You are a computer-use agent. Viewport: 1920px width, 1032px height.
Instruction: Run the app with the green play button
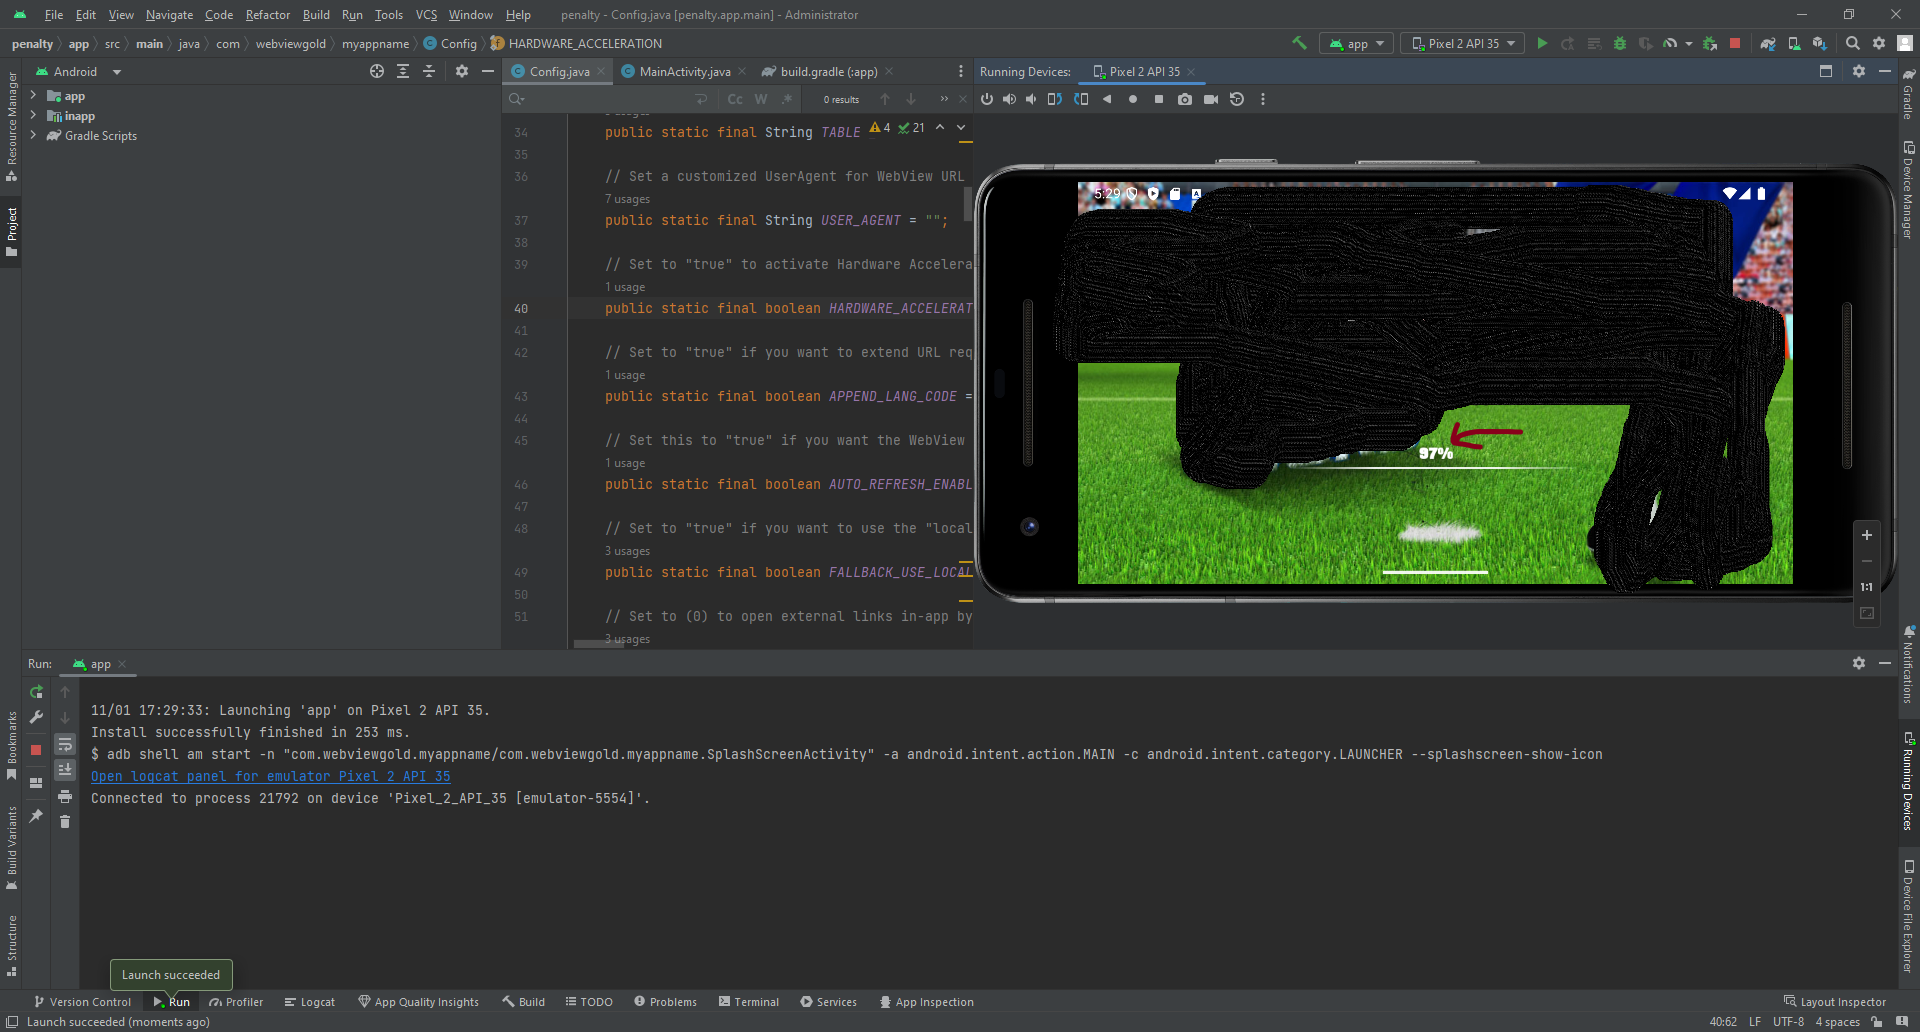point(1542,43)
